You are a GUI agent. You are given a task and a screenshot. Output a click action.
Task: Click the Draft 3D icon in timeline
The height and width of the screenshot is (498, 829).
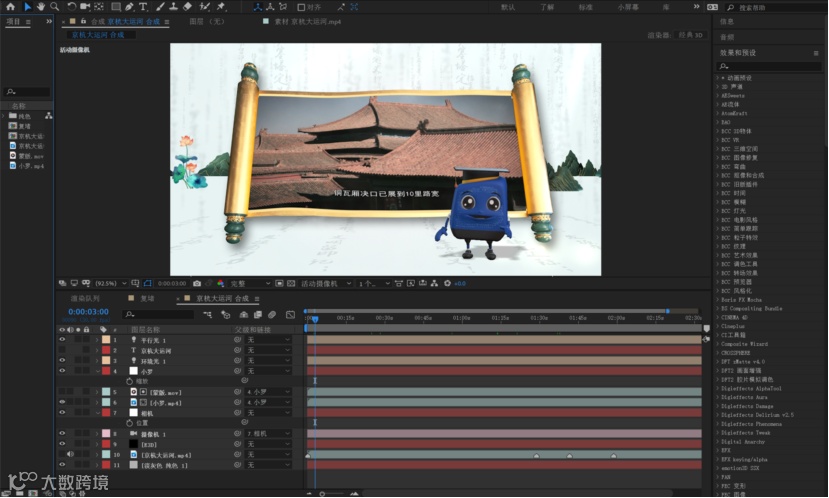(226, 315)
